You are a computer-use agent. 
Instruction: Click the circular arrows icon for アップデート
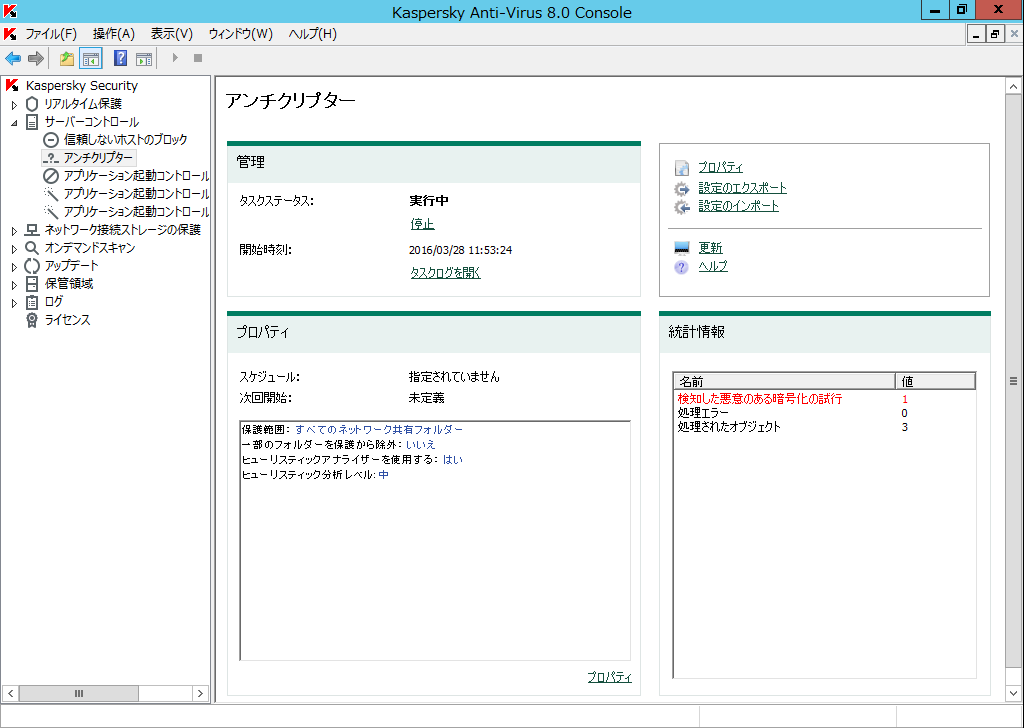32,266
